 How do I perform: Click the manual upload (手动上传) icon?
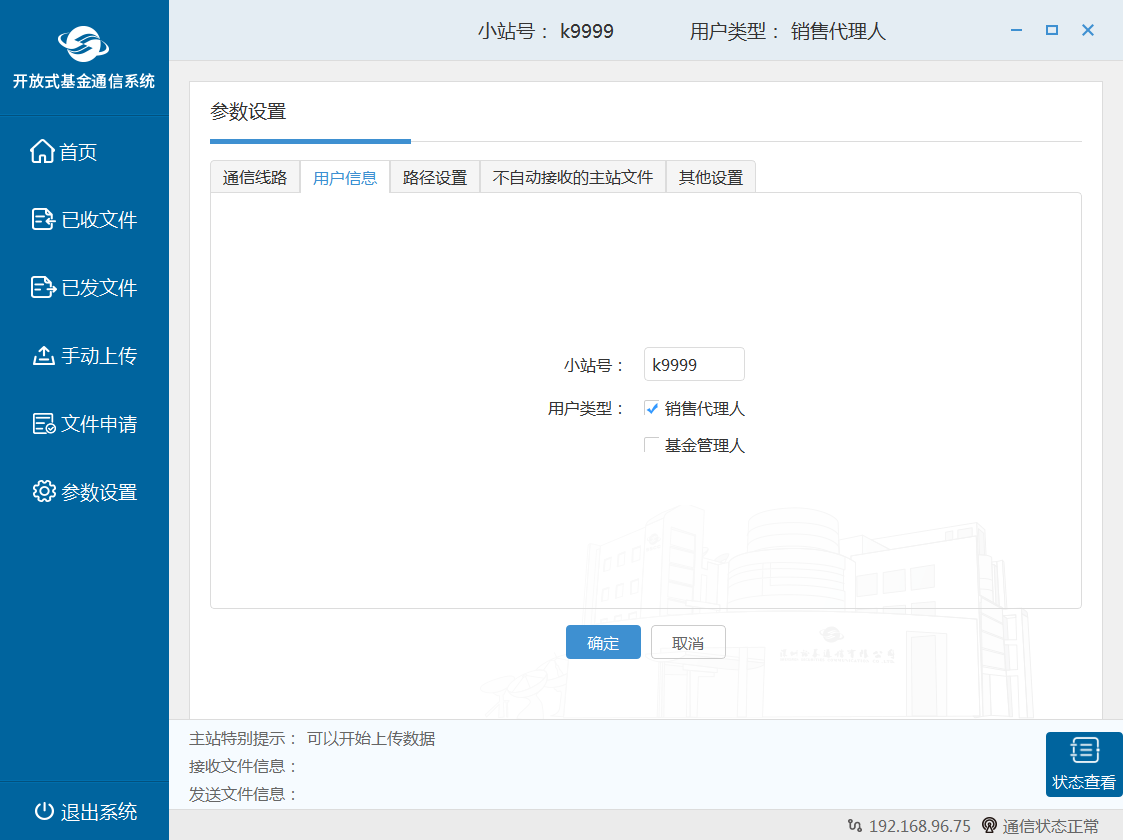[x=43, y=356]
